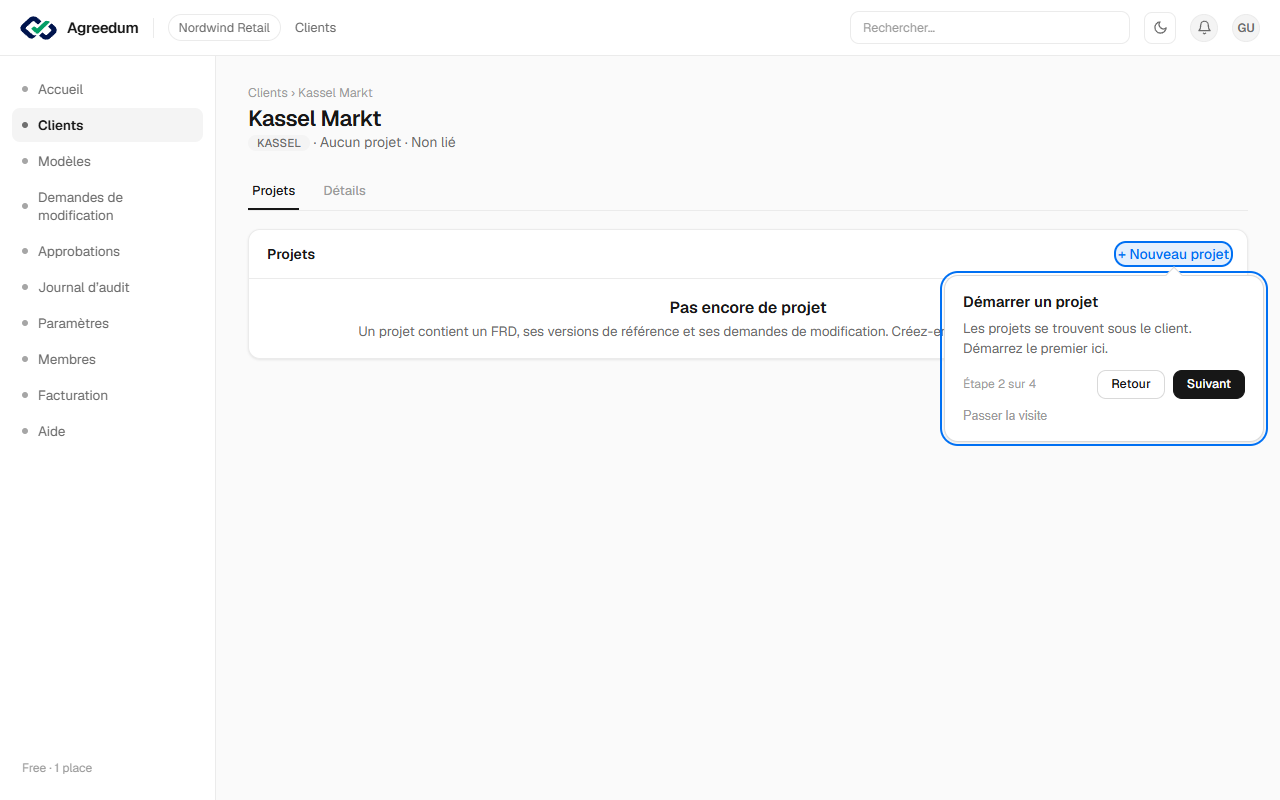The image size is (1280, 800).
Task: Open Membres in the sidebar
Action: coord(107,359)
